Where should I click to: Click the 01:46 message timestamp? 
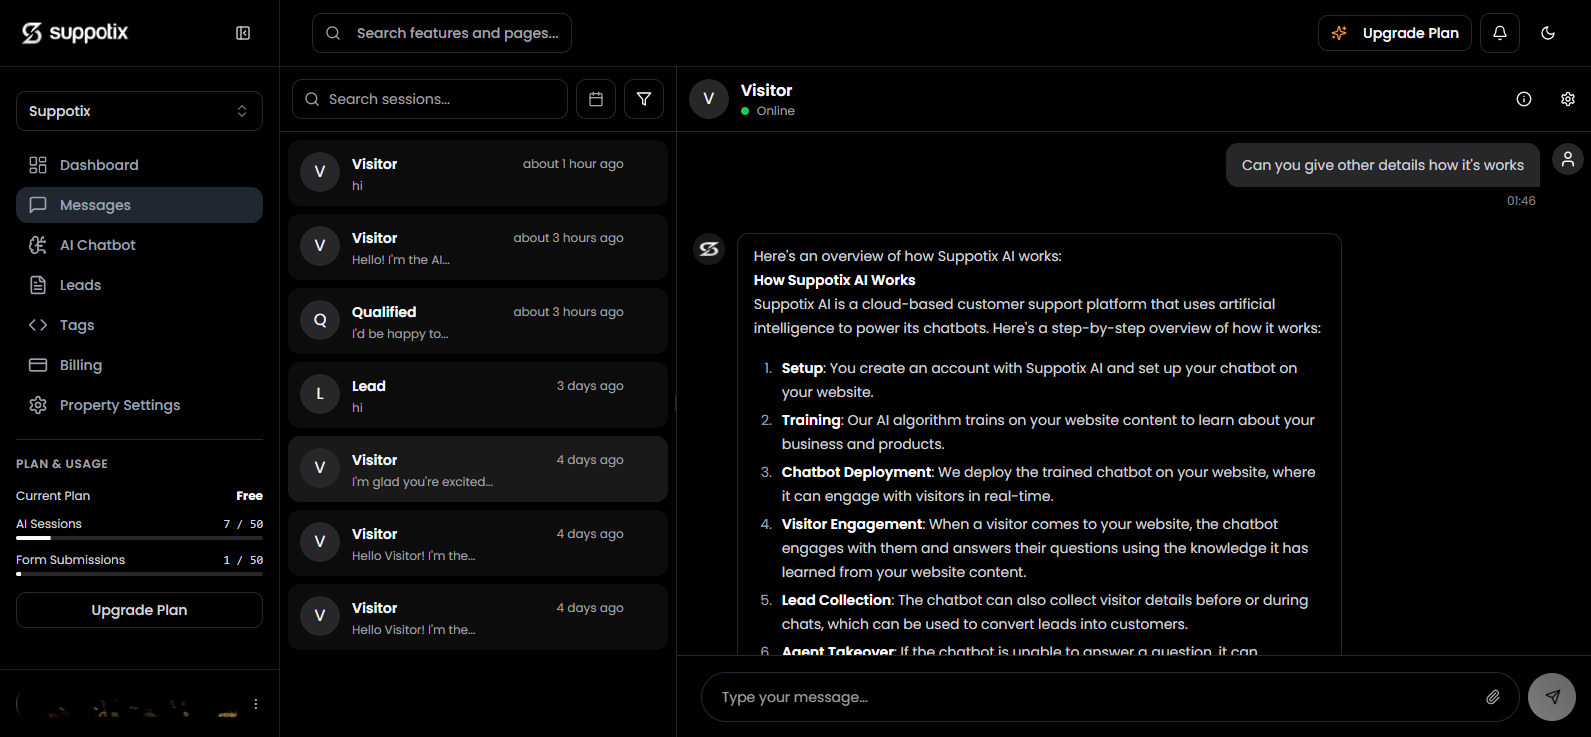click(1521, 201)
